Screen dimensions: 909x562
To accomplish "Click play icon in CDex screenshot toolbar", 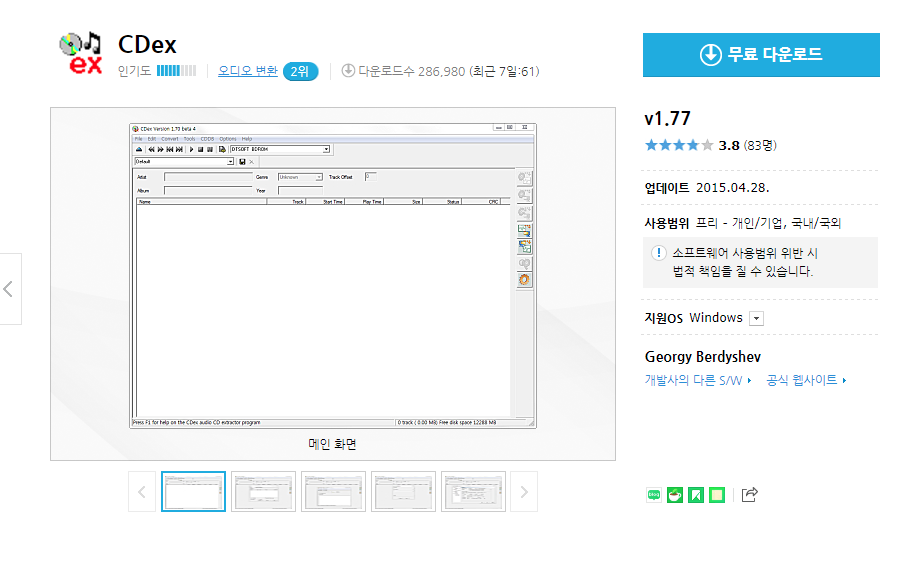I will click(x=191, y=149).
